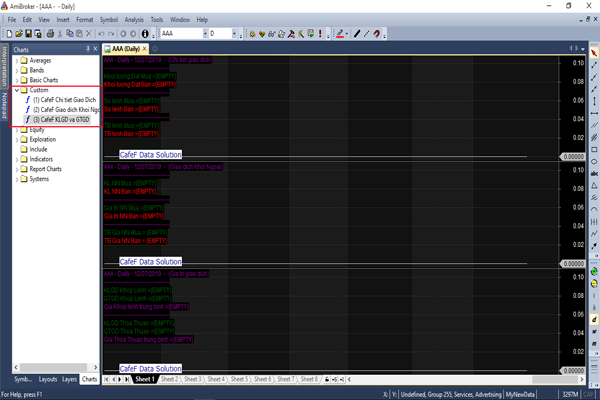Select the triangle drawing tool
600x400 pixels.
[x=594, y=186]
